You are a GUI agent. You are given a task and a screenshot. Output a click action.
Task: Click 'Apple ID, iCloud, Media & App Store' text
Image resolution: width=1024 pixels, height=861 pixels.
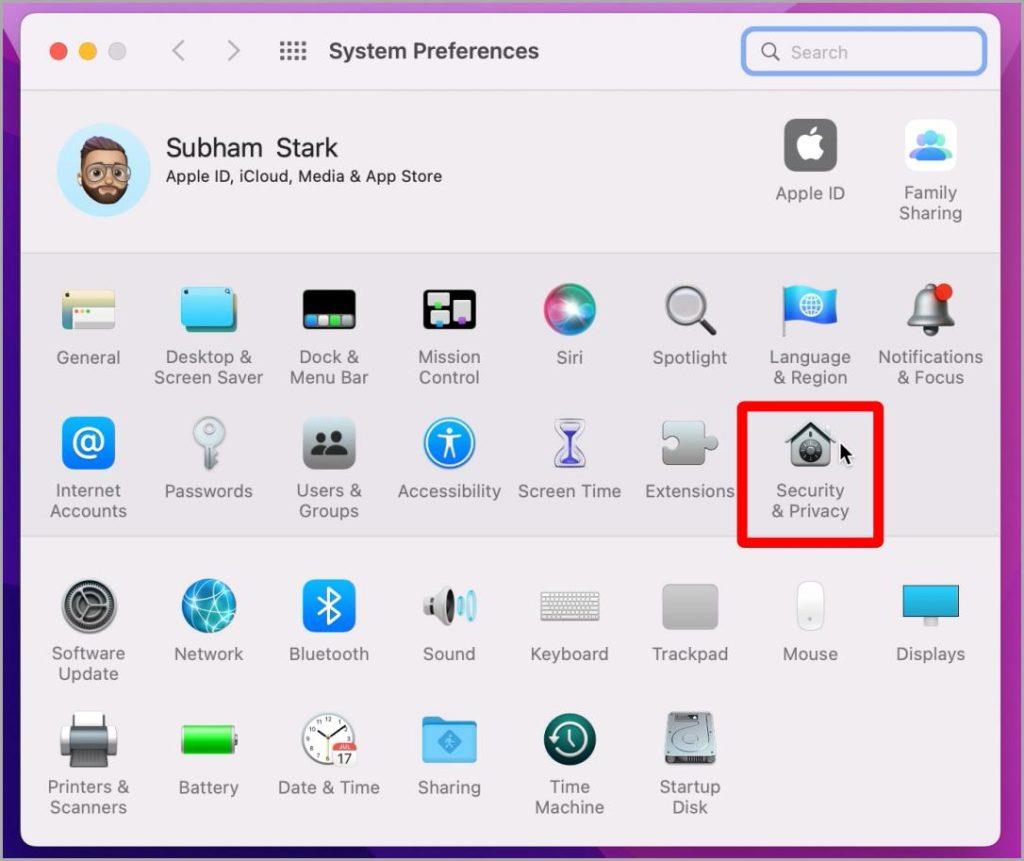(304, 176)
